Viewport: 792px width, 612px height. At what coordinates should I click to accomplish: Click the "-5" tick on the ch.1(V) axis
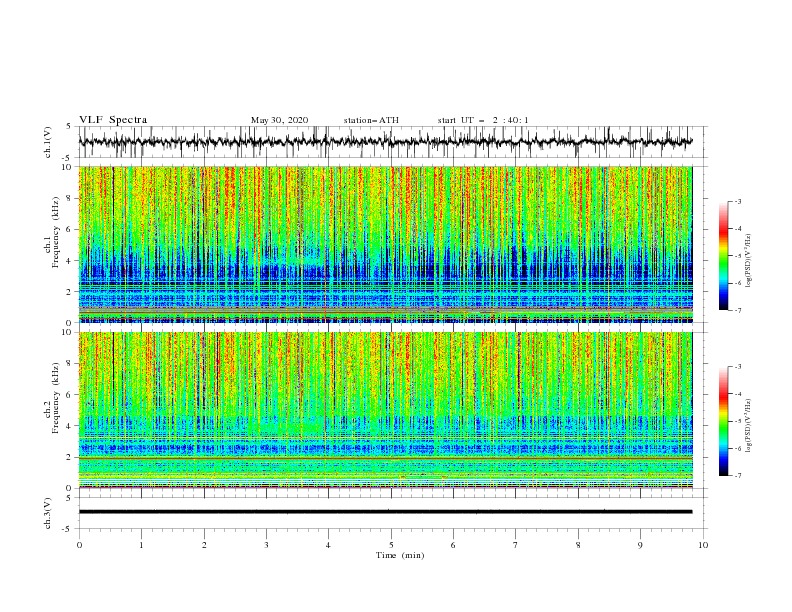(x=68, y=157)
